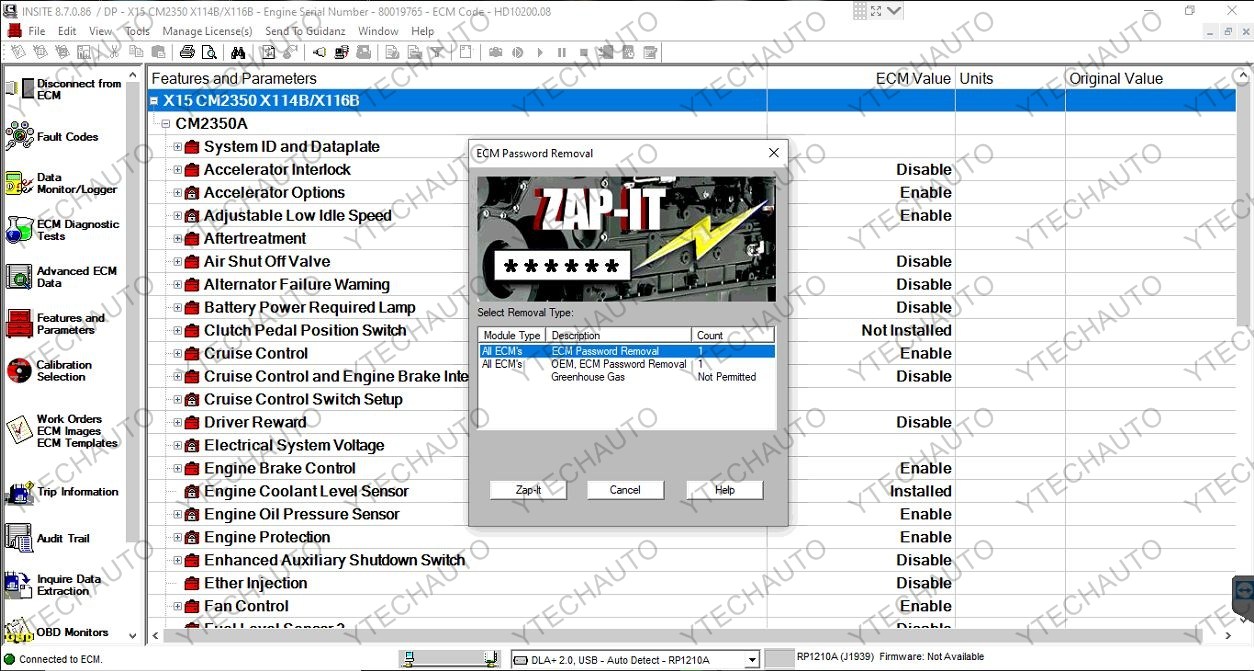The image size is (1254, 671).
Task: Open the Window menu
Action: click(x=378, y=31)
